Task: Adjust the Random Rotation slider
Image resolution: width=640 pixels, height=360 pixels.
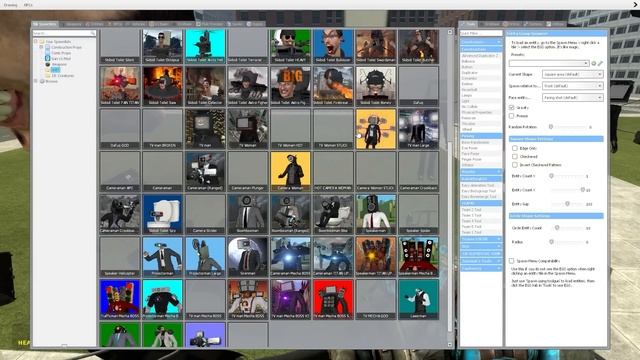Action: pyautogui.click(x=551, y=127)
